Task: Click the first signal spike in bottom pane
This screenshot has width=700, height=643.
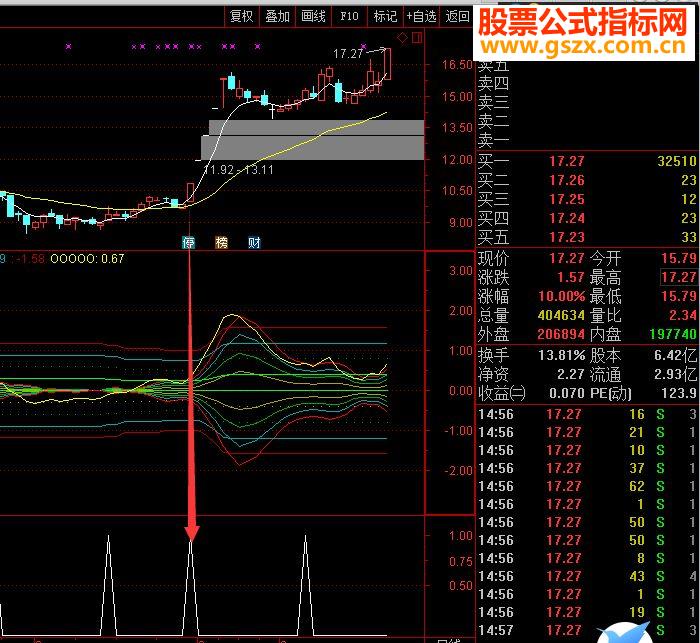Action: (108, 585)
